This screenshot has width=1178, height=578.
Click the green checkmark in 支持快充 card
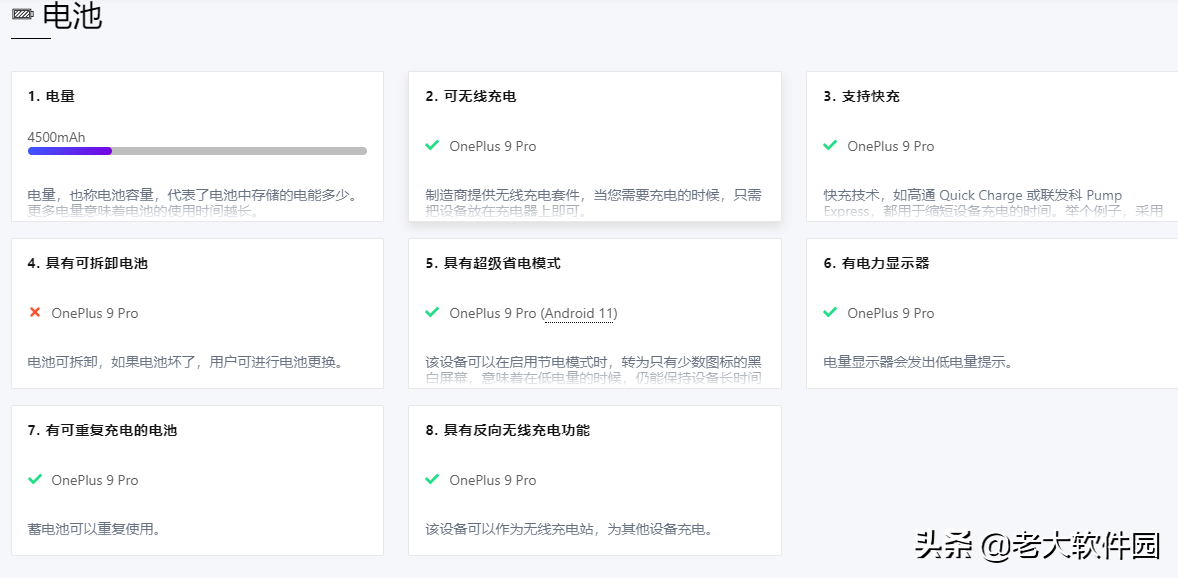[830, 145]
